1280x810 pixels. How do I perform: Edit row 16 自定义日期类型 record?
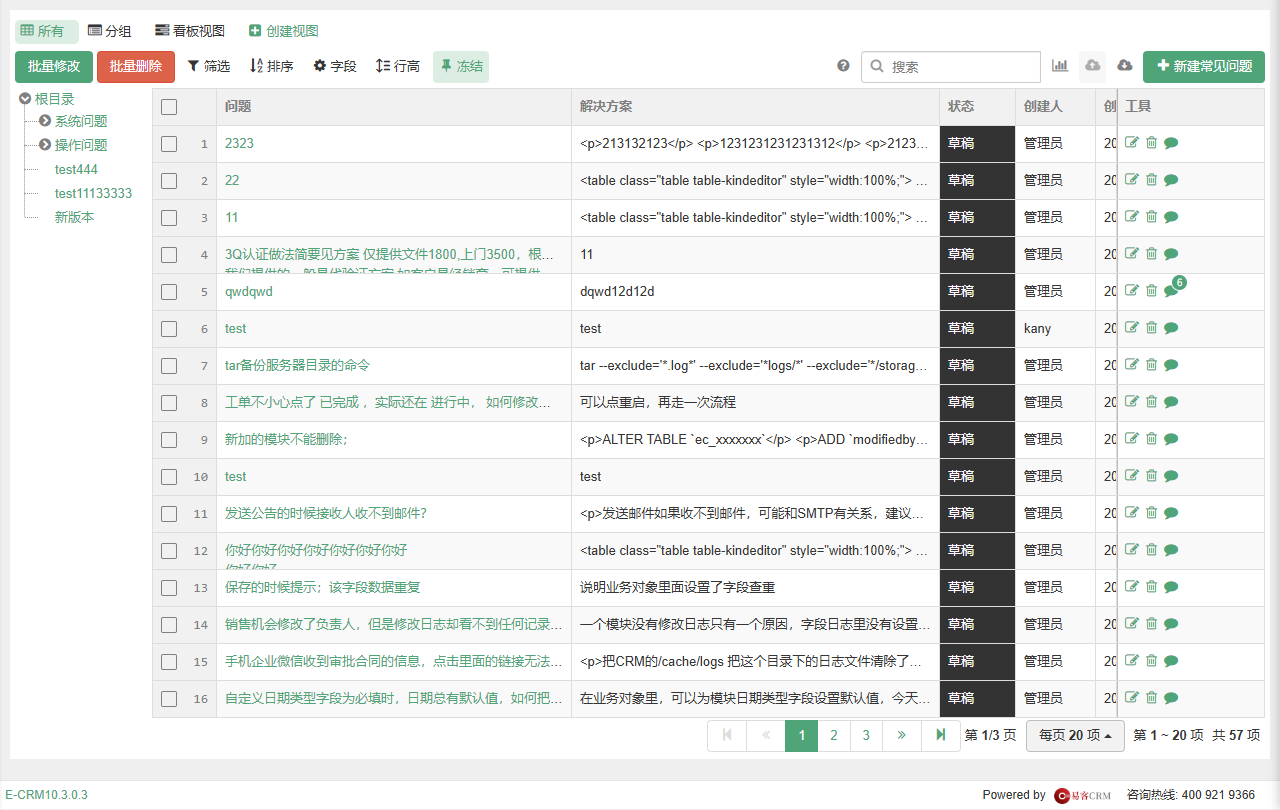(1132, 698)
